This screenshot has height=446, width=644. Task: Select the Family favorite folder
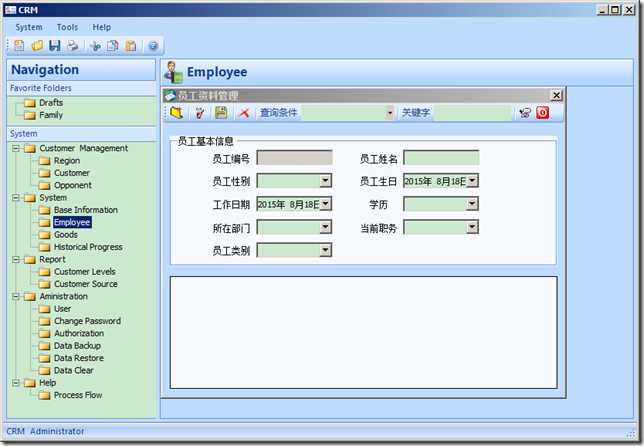click(x=51, y=115)
